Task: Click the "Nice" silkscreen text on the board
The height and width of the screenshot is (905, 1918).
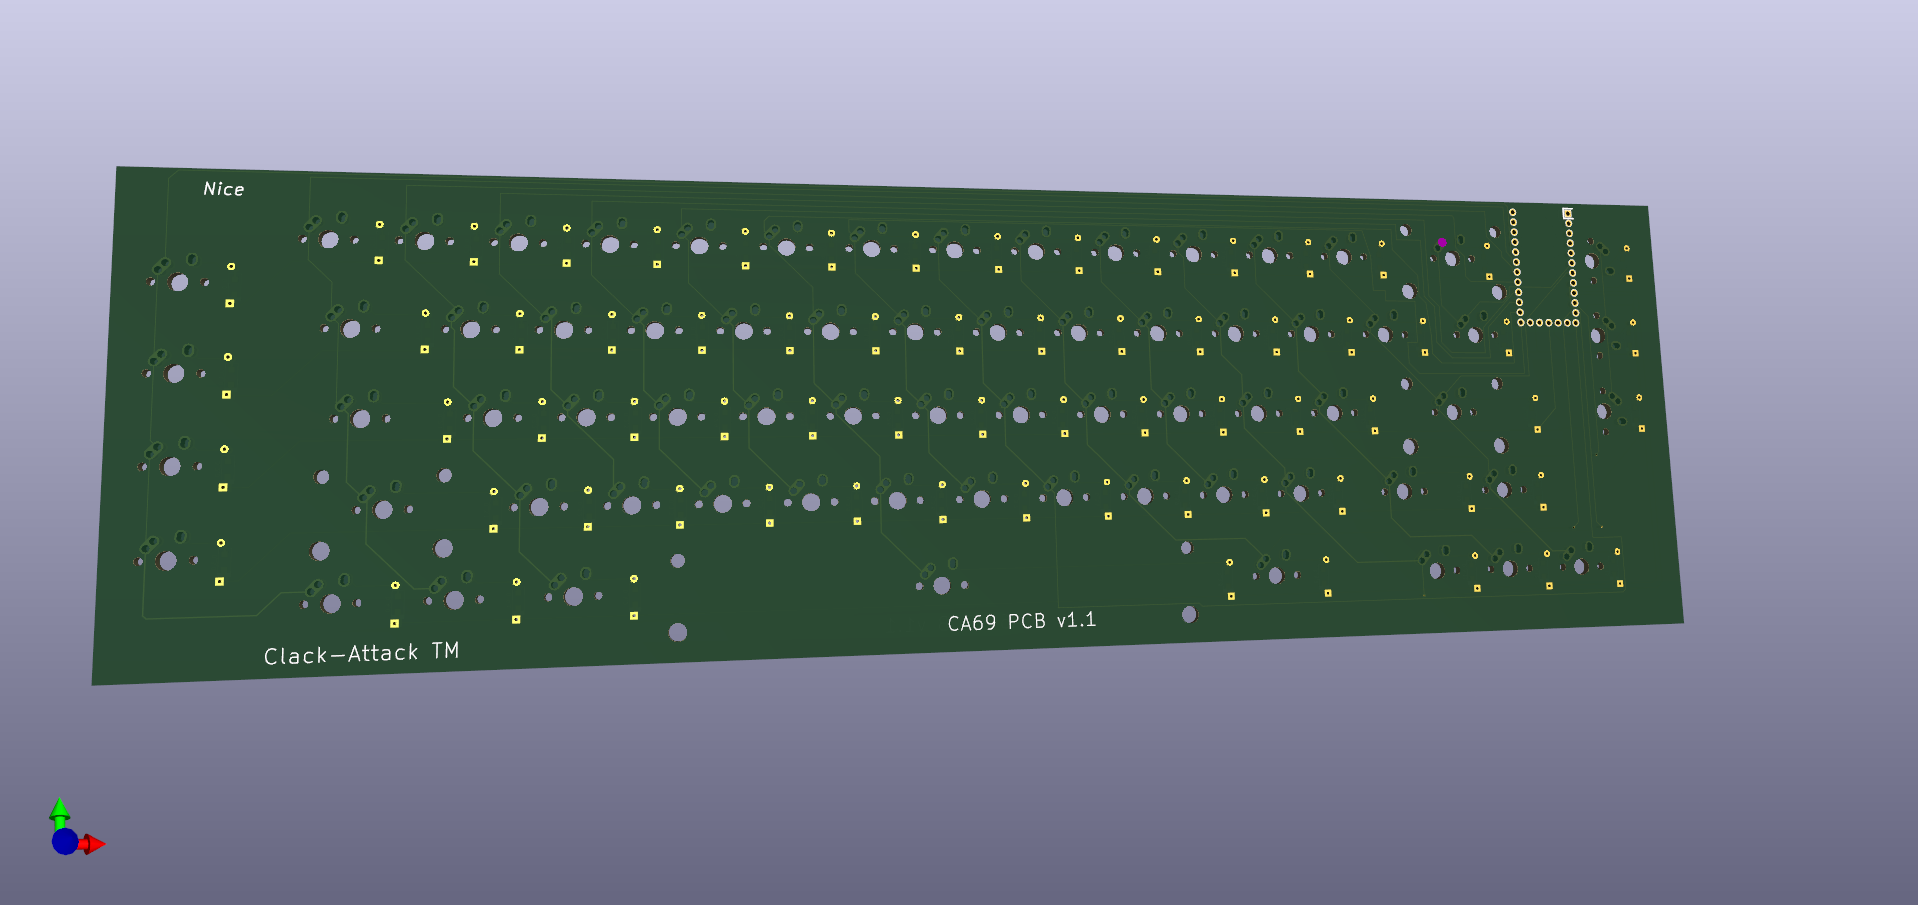Action: (x=223, y=189)
